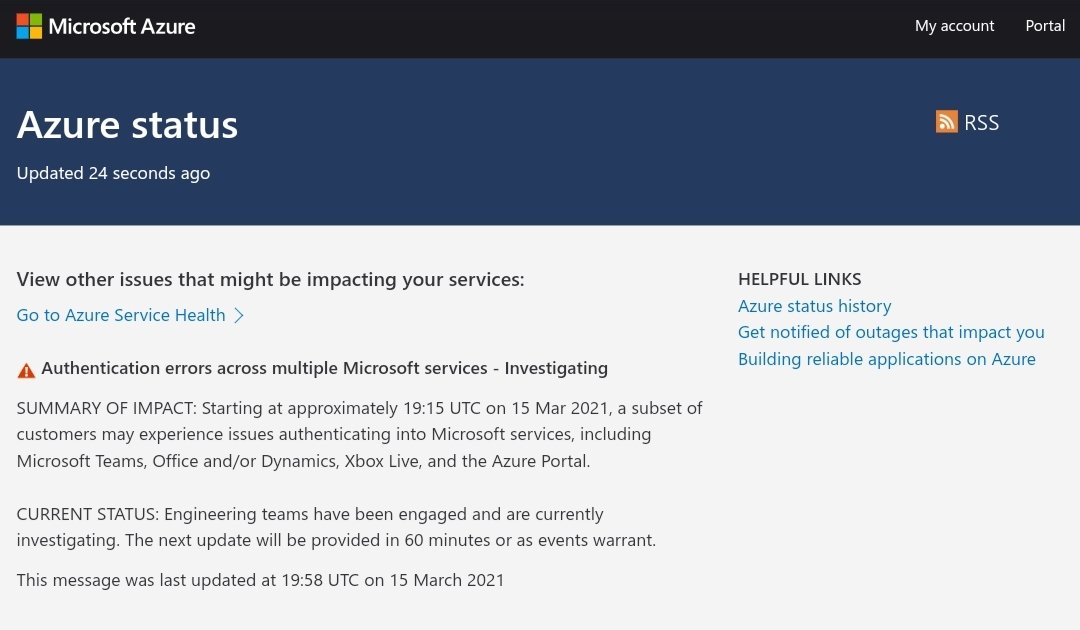Click the Microsoft four-square logo
The height and width of the screenshot is (630, 1080).
29,26
